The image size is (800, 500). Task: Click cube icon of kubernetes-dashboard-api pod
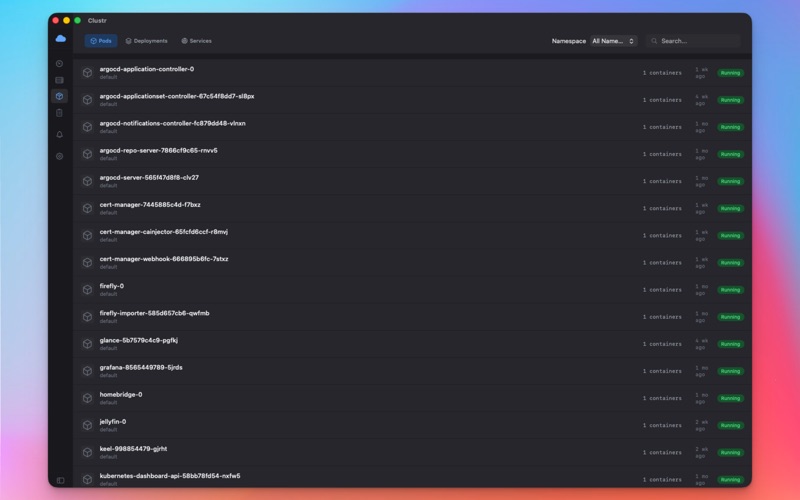(x=87, y=479)
